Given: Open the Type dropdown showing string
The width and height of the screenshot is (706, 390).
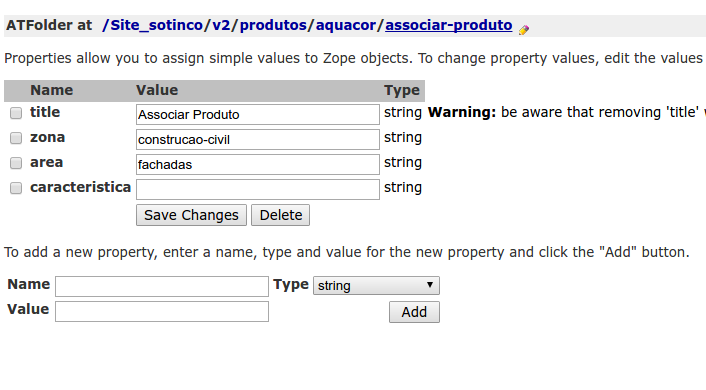Looking at the screenshot, I should (376, 286).
